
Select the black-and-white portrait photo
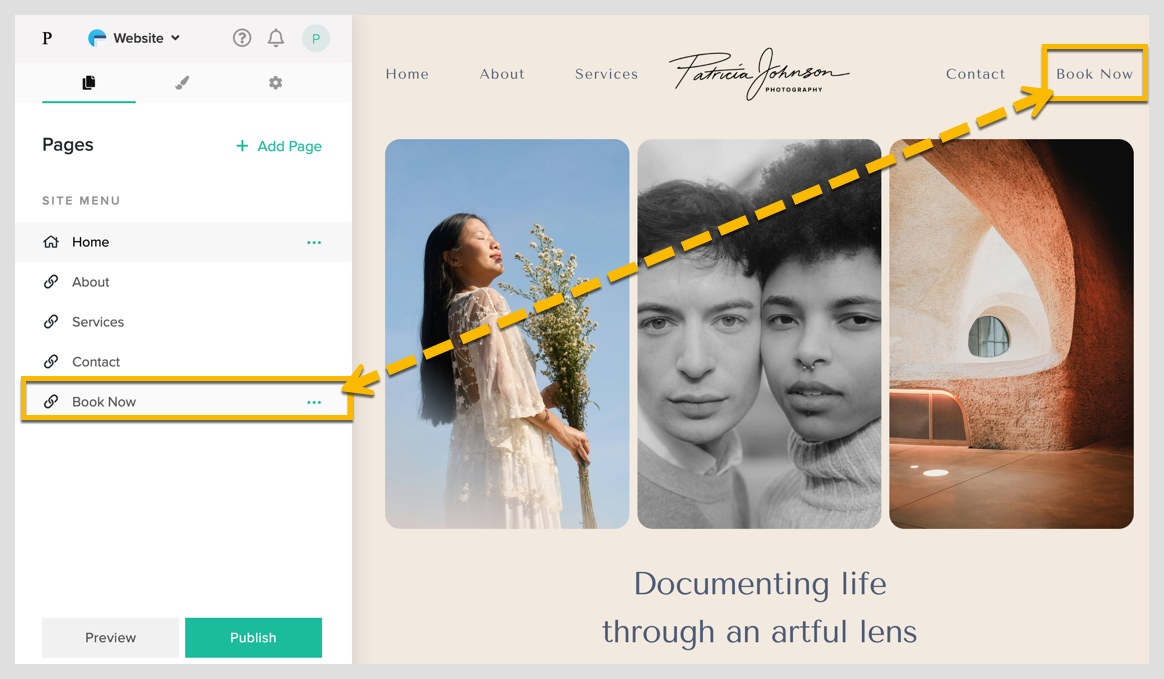759,334
